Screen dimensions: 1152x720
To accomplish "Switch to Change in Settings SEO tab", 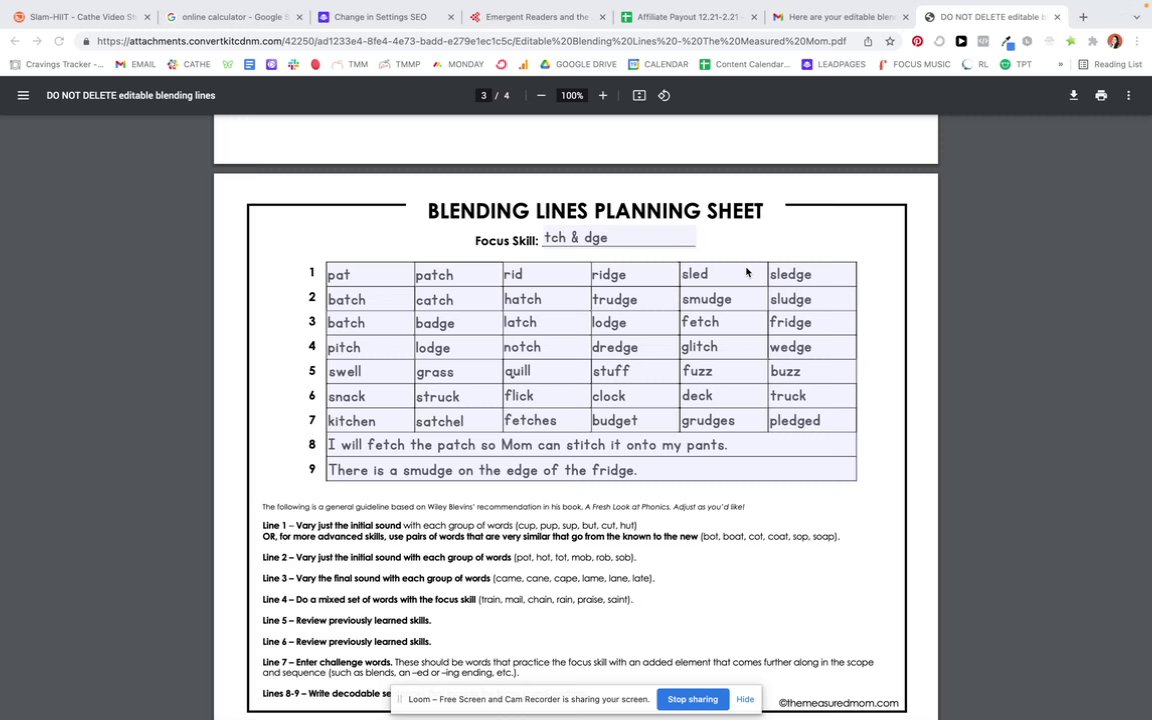I will coord(385,17).
